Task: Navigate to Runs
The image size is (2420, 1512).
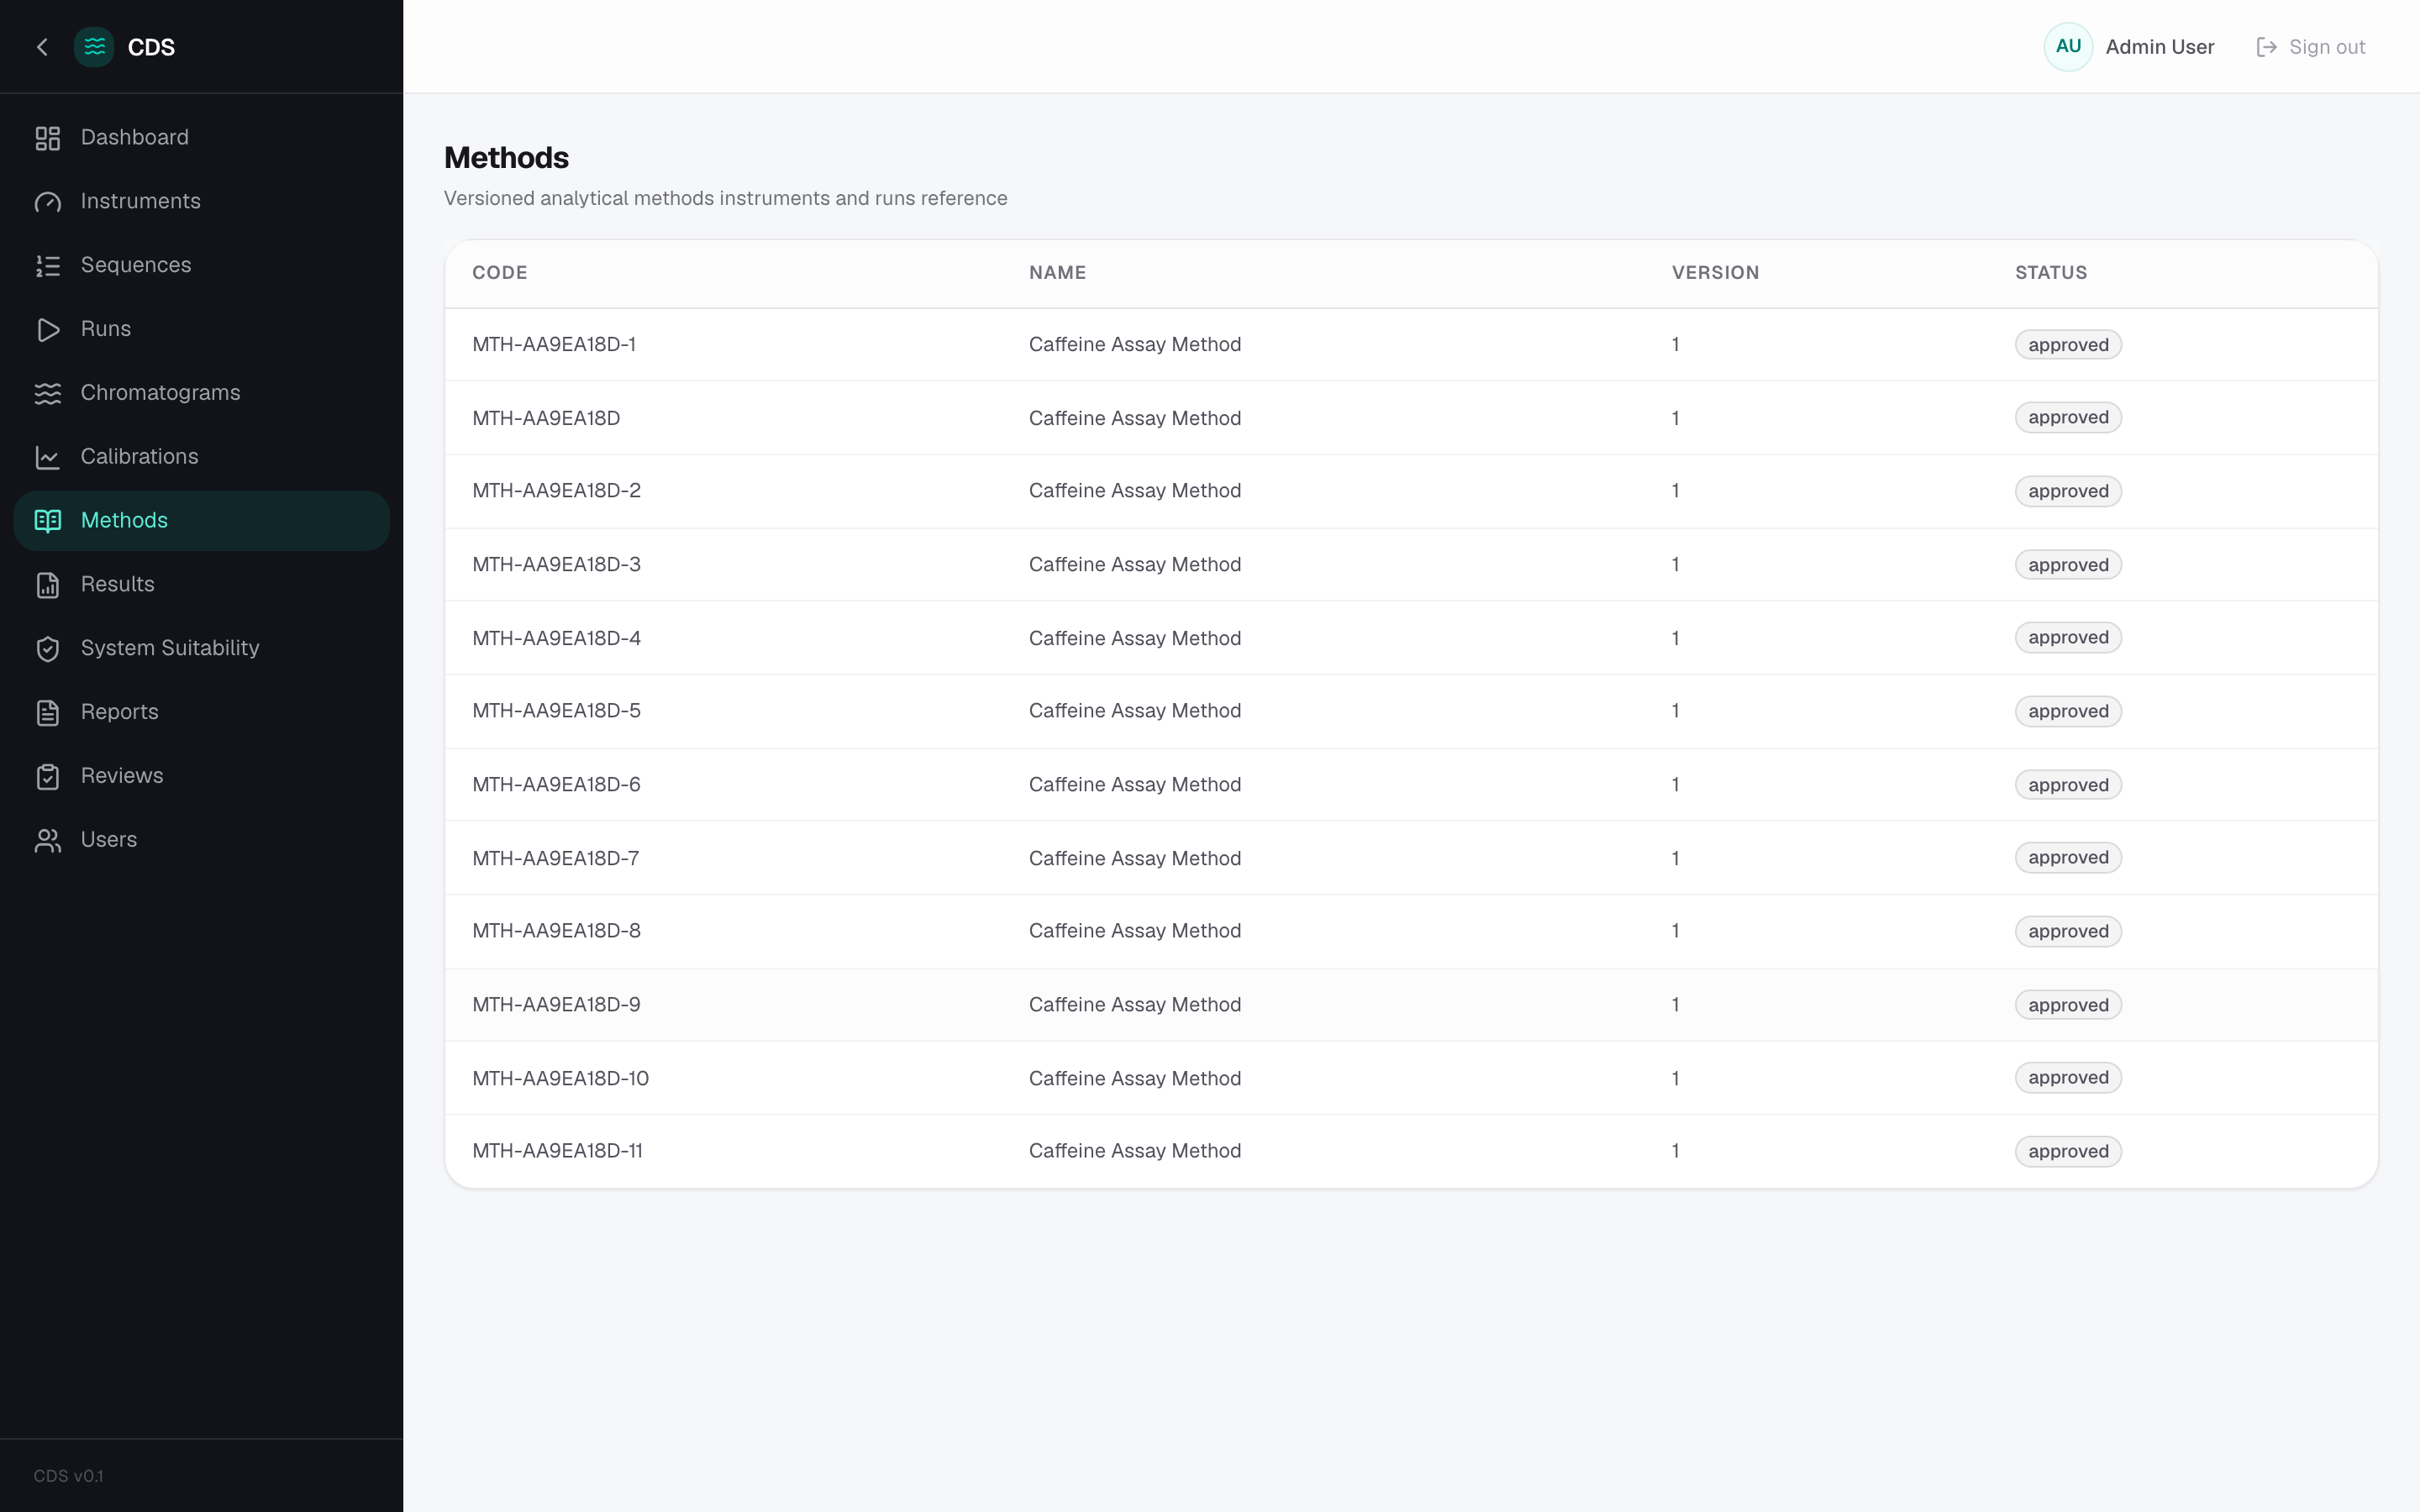Action: 201,330
